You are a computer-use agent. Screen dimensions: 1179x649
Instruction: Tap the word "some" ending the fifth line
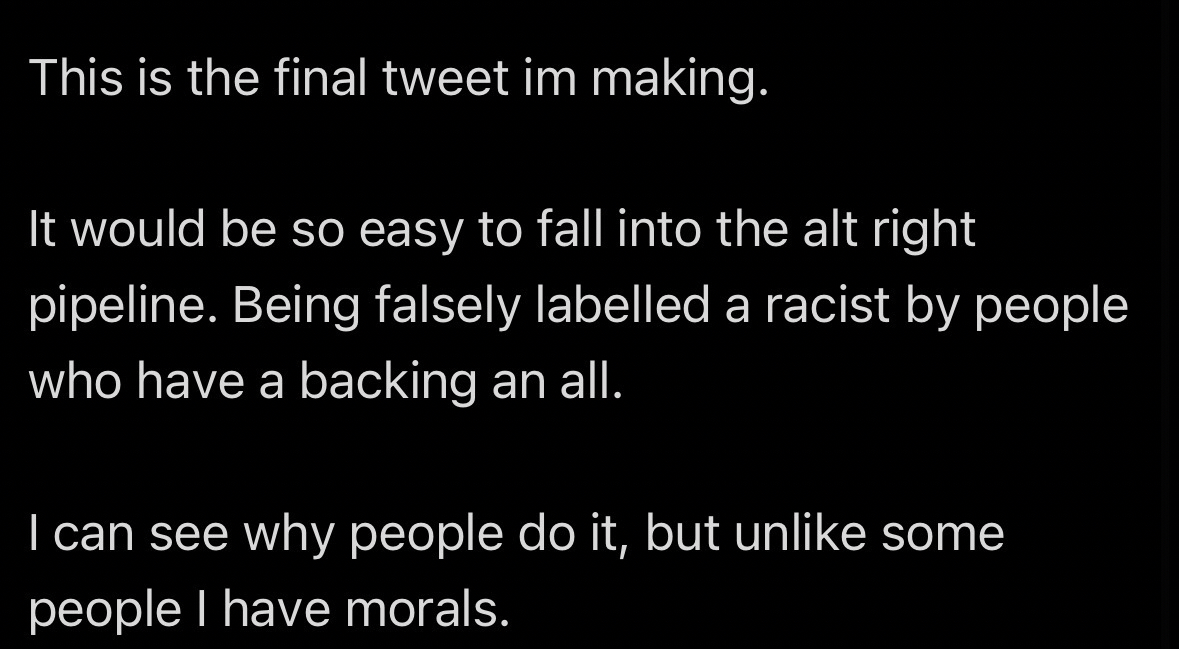[942, 533]
